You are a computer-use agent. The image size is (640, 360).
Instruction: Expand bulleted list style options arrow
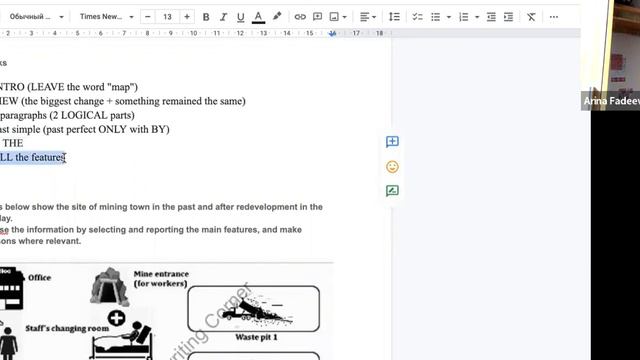coord(449,17)
